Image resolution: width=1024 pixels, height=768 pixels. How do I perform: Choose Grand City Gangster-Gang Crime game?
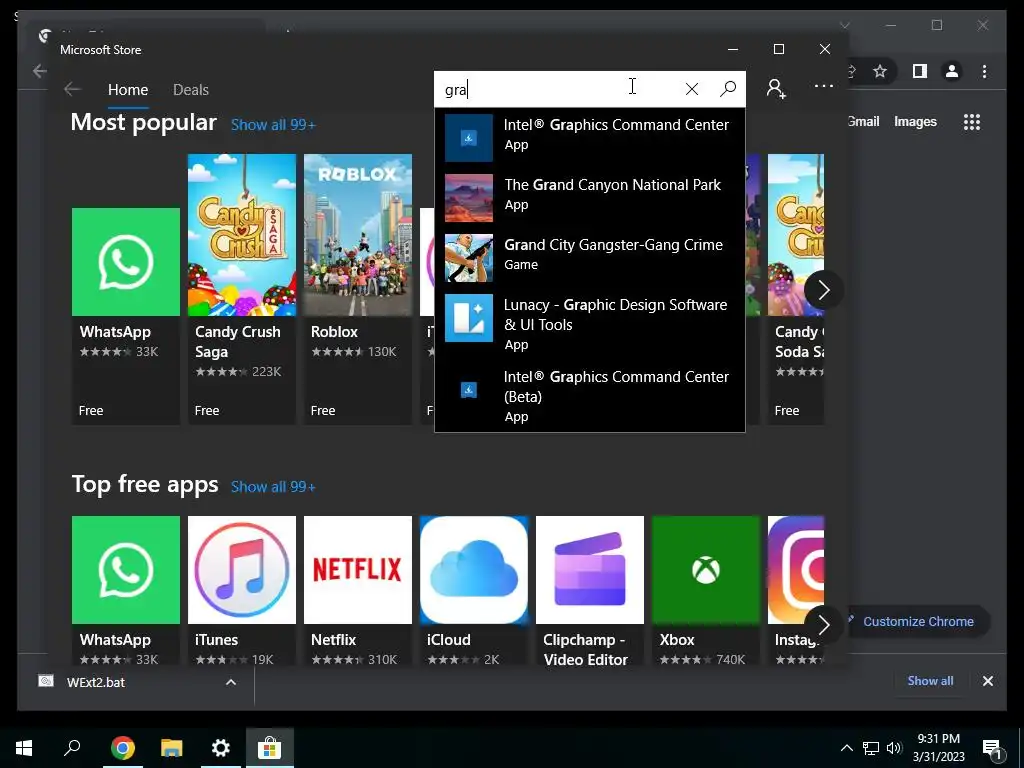[590, 257]
